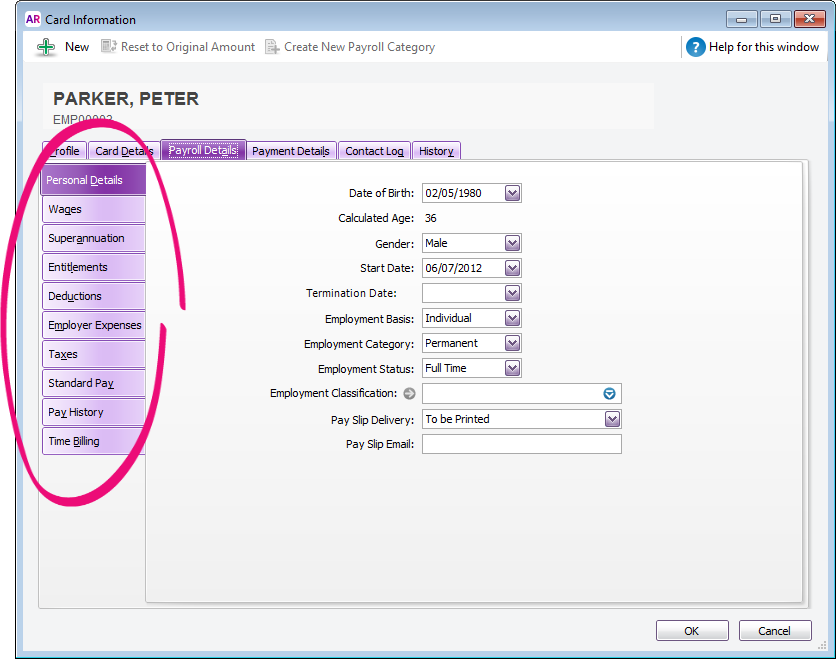The image size is (836, 659).
Task: Click in the Pay Slip Email field
Action: tap(521, 444)
